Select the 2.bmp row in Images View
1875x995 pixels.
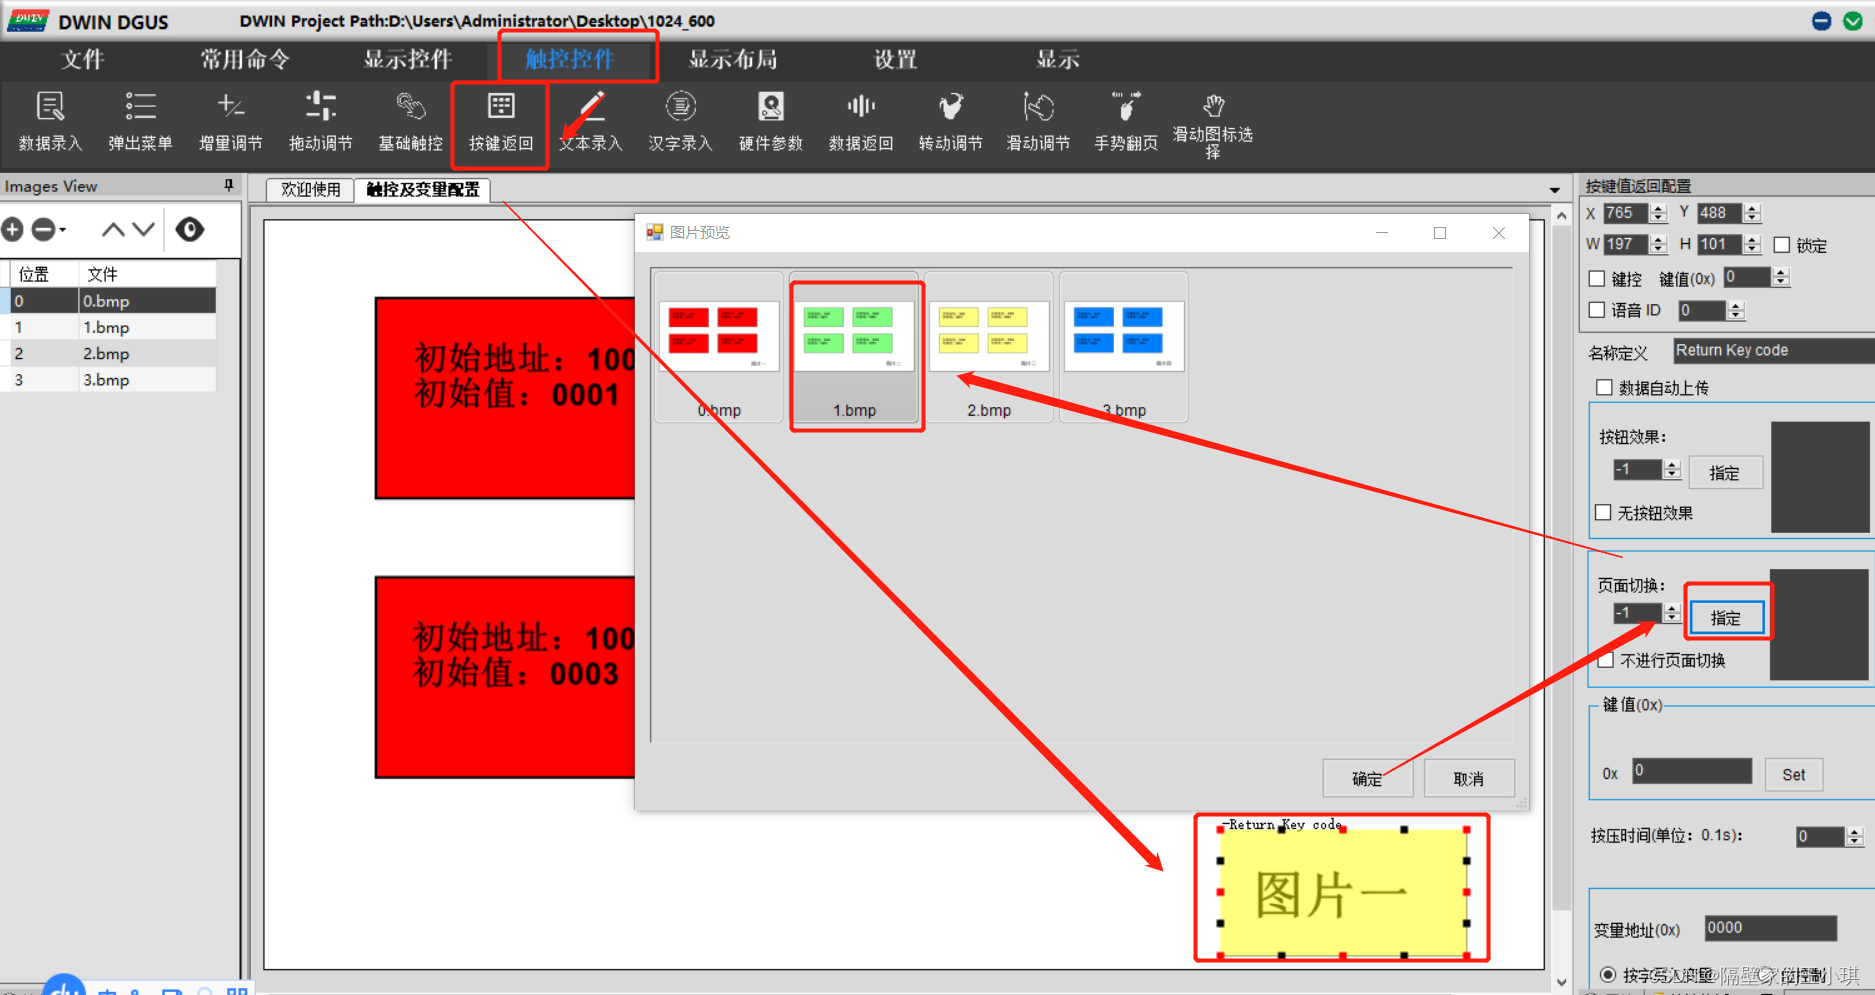pyautogui.click(x=105, y=353)
